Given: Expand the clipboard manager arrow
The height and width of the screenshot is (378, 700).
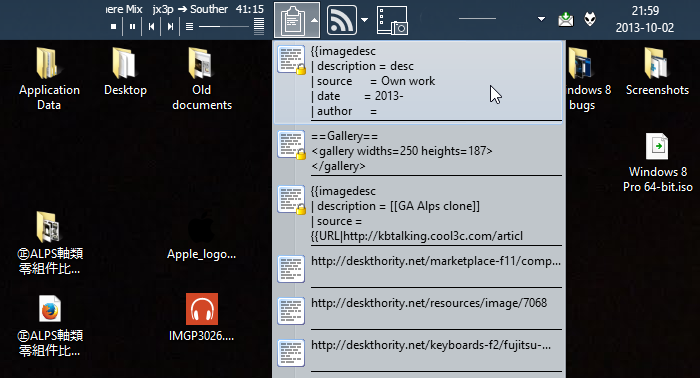Looking at the screenshot, I should pos(314,21).
